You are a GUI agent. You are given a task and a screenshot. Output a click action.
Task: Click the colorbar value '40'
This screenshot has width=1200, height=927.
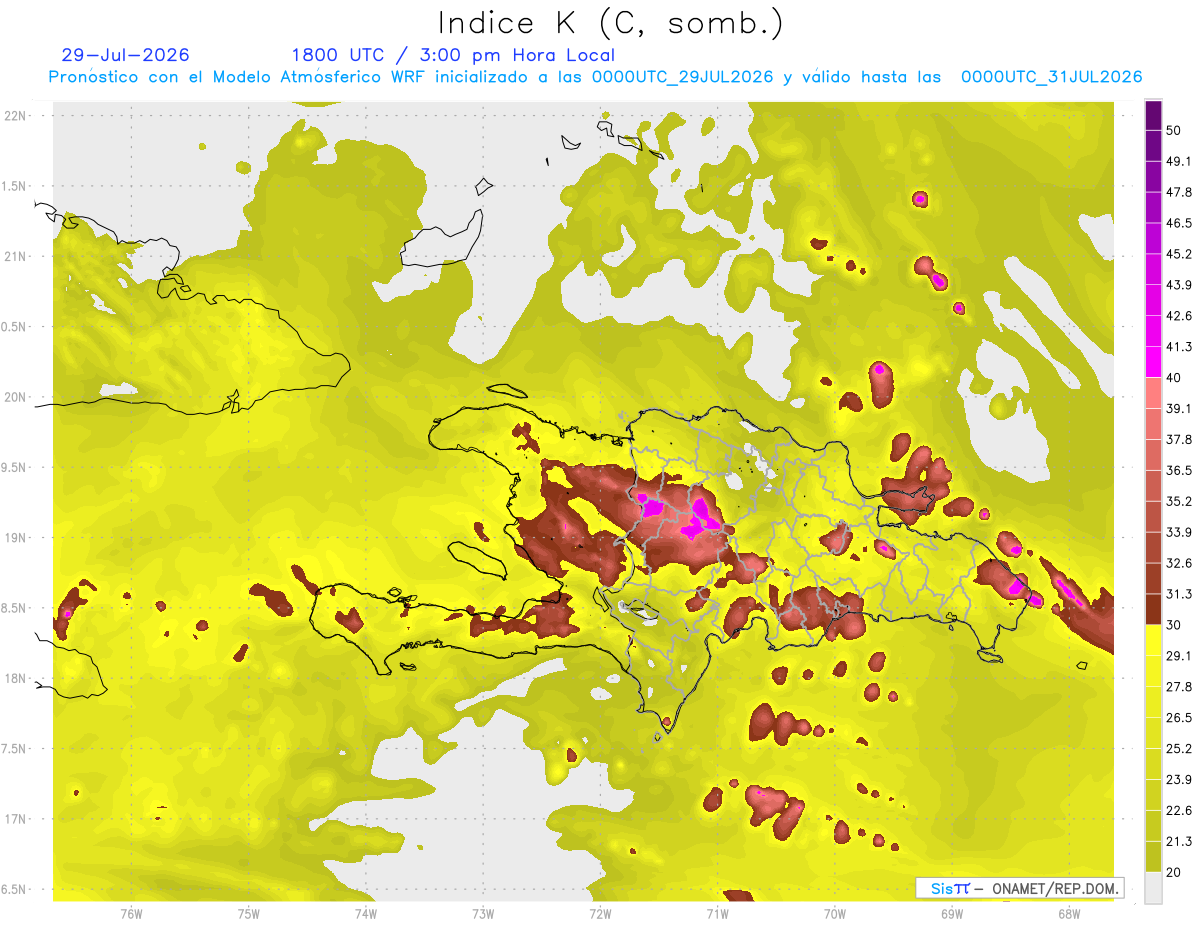pyautogui.click(x=1174, y=377)
